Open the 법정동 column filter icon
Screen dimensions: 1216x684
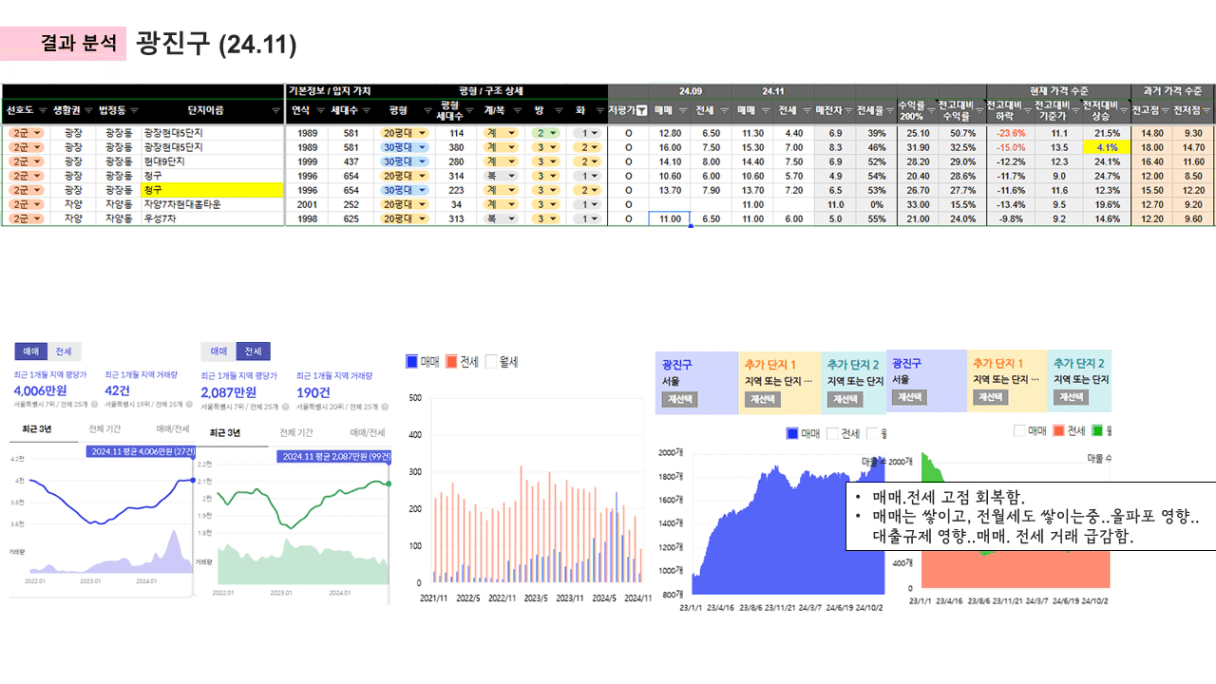point(134,110)
